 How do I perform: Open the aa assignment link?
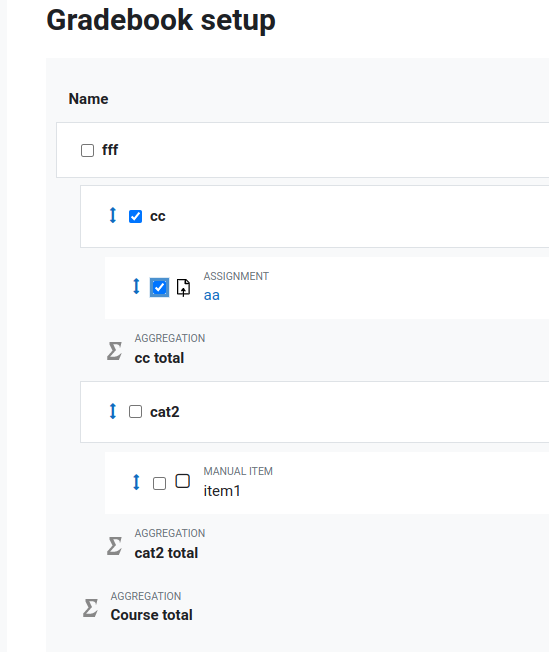(212, 295)
